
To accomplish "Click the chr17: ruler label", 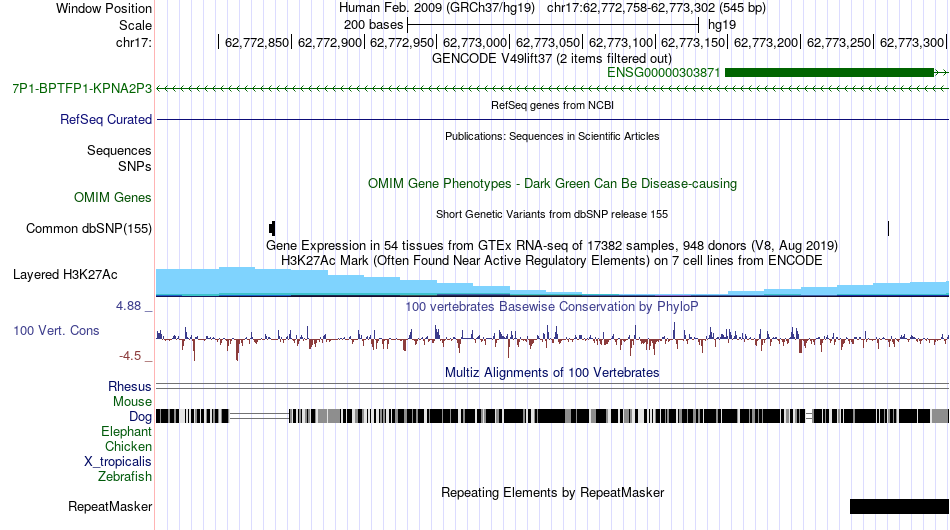I will click(x=134, y=42).
